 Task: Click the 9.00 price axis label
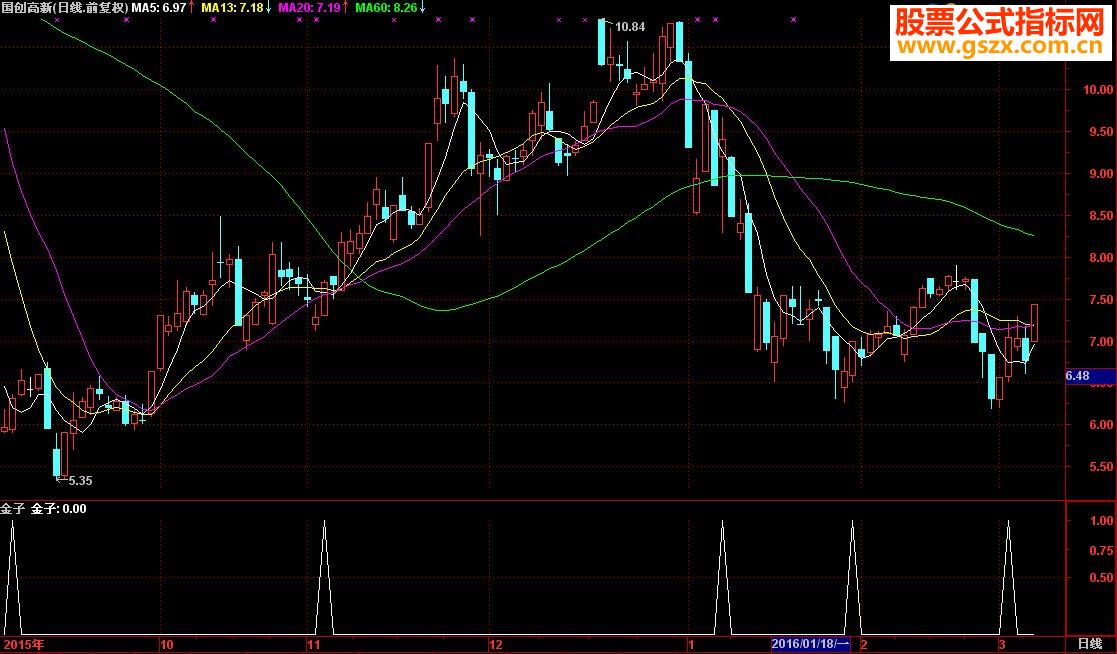(x=1101, y=174)
